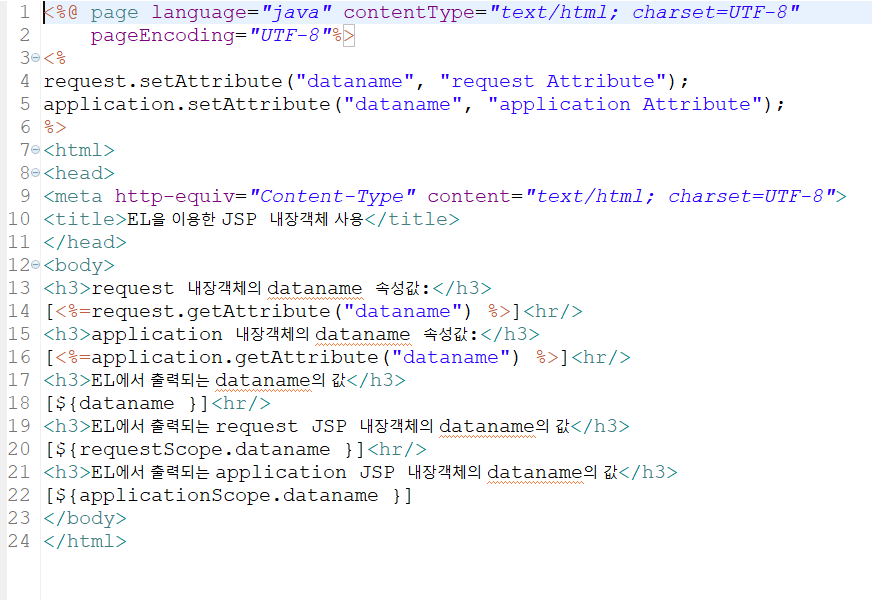This screenshot has height=600, width=872.
Task: Click request.getAttribute expression on line 14
Action: [x=283, y=311]
